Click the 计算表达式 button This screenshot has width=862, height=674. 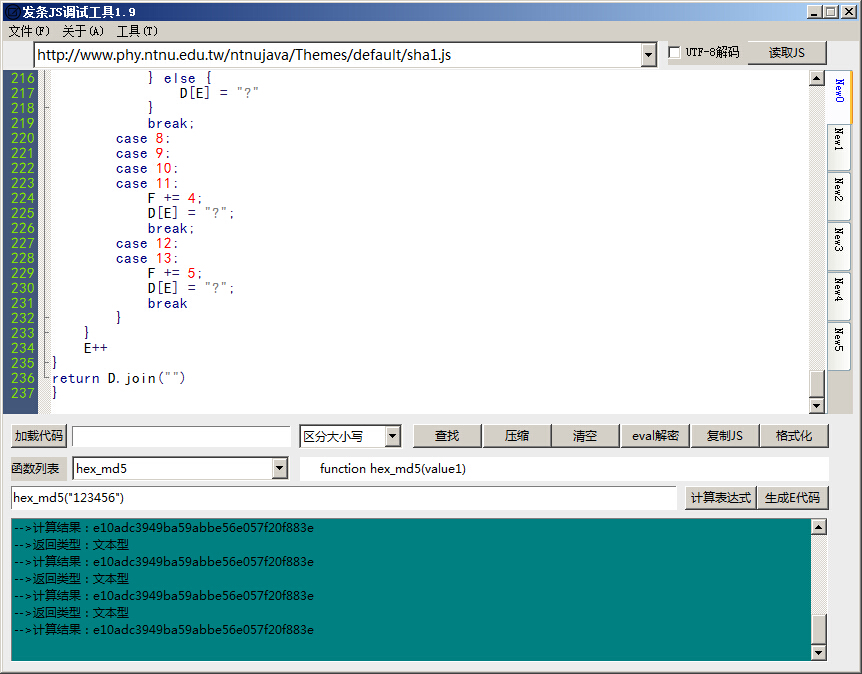click(x=719, y=498)
